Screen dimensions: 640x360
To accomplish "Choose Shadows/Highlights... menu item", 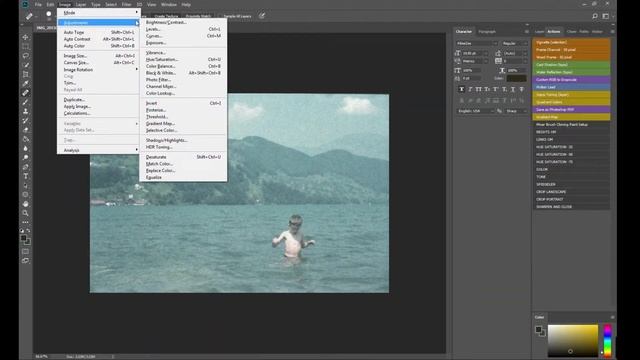I will [x=183, y=140].
